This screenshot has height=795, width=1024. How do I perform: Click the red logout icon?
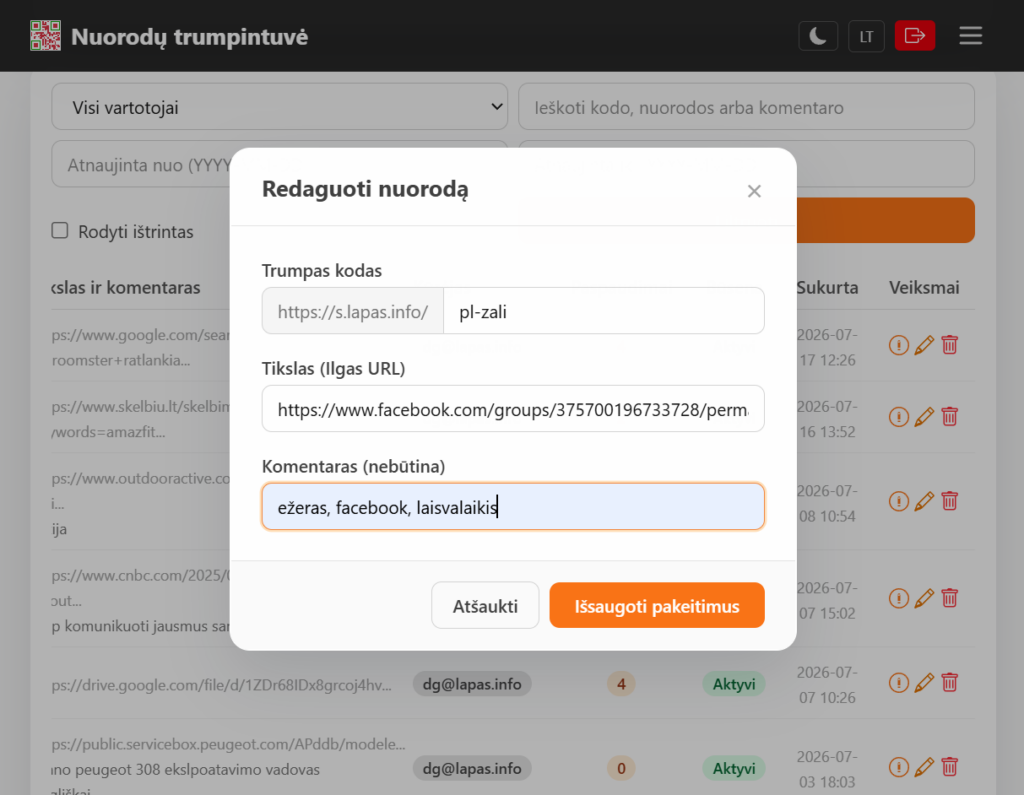click(914, 36)
